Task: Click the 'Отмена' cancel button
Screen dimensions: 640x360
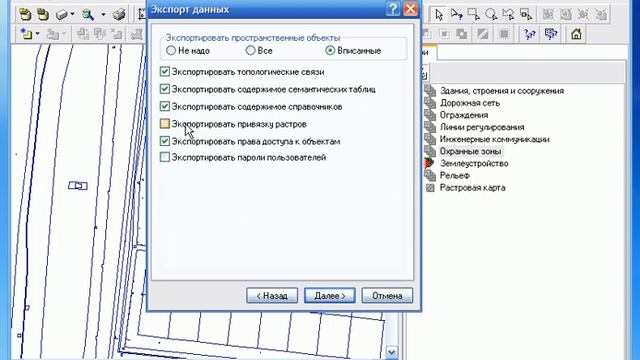Action: [387, 296]
